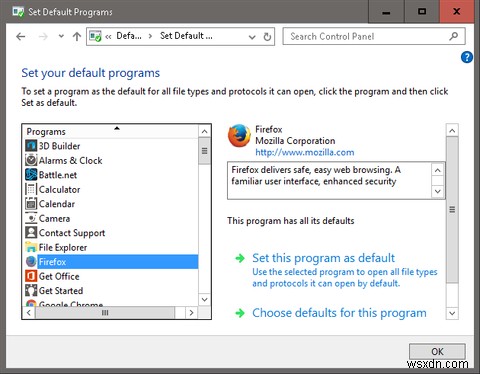Click the Defa... breadcrumb segment
The image size is (480, 374).
click(129, 36)
